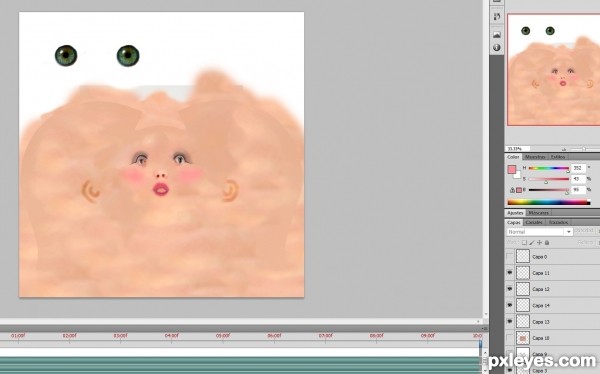Click the brightness value field showing 95
The width and height of the screenshot is (600, 374).
pyautogui.click(x=578, y=189)
